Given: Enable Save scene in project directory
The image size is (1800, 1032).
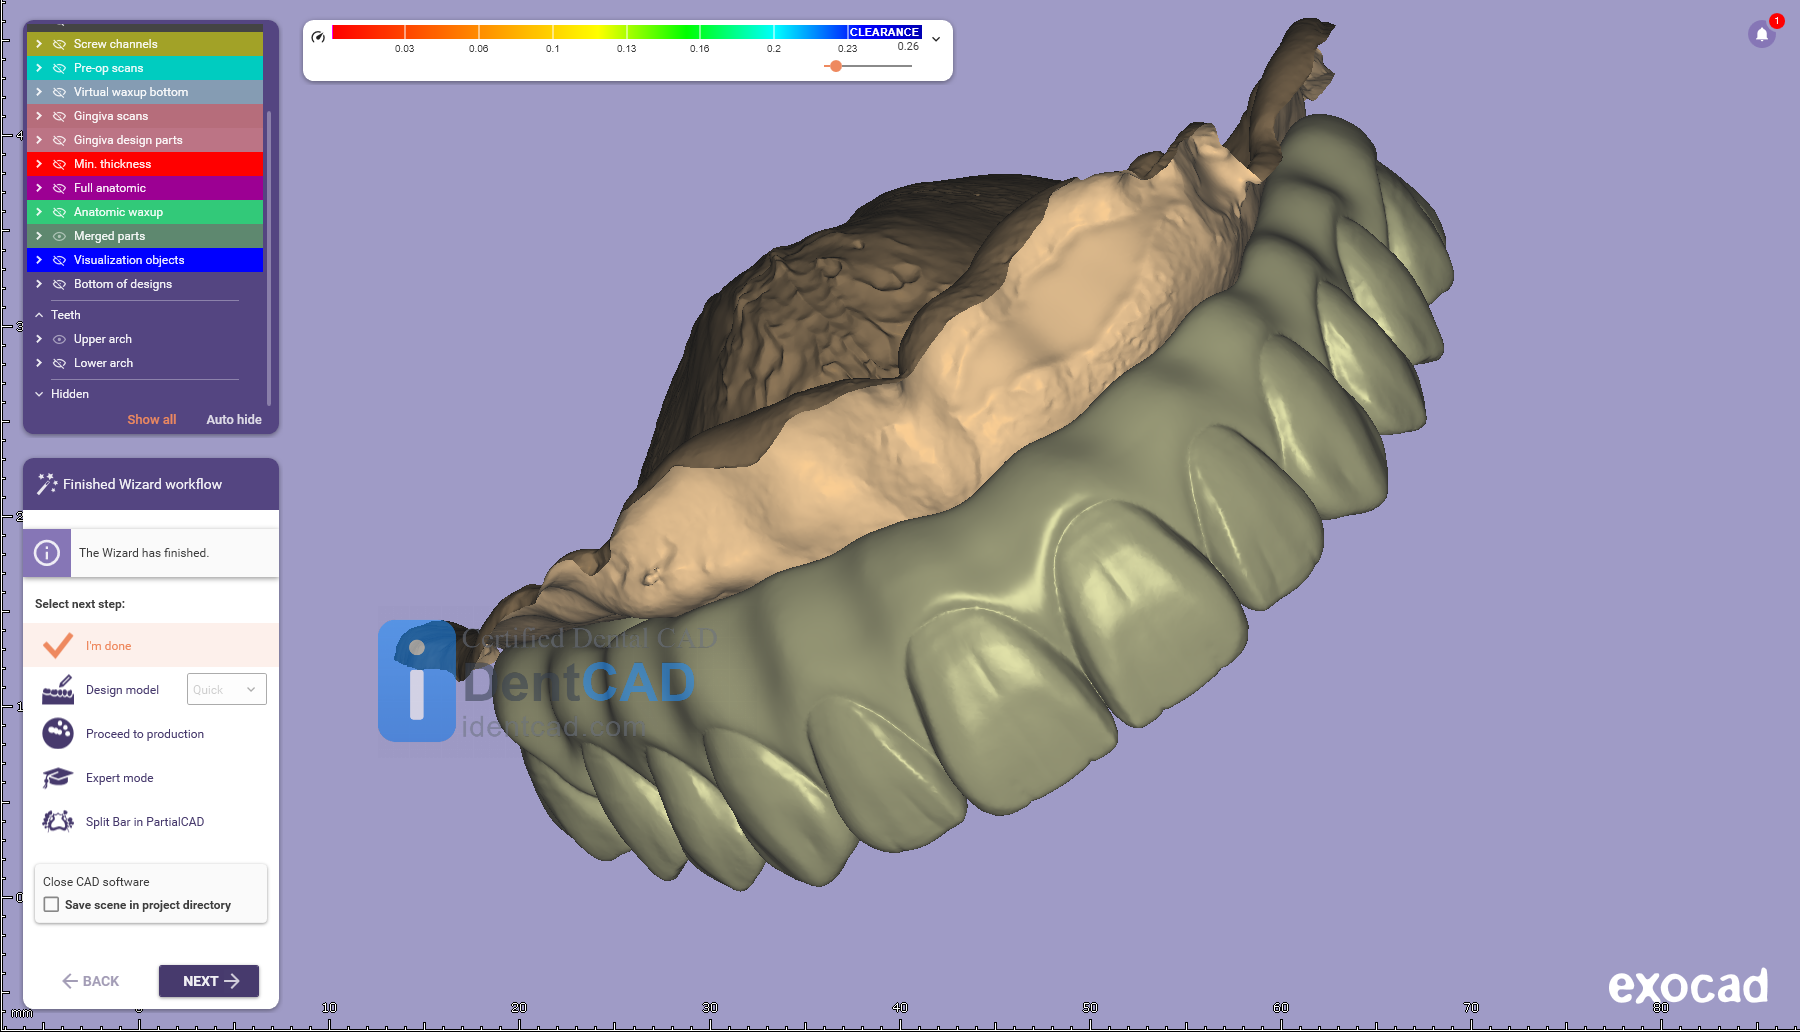Looking at the screenshot, I should [52, 905].
